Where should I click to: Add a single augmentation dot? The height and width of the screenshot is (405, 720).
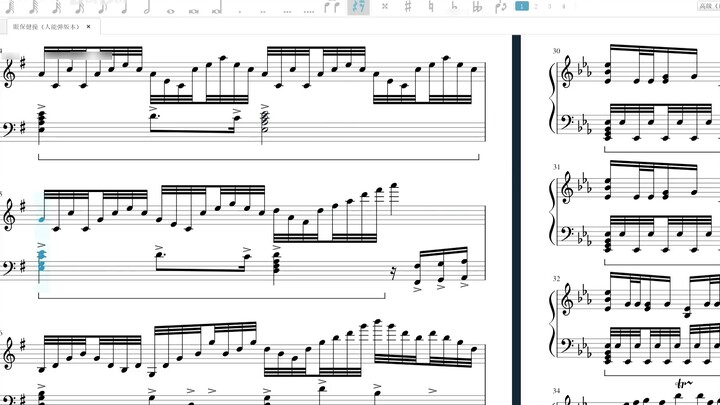240,11
